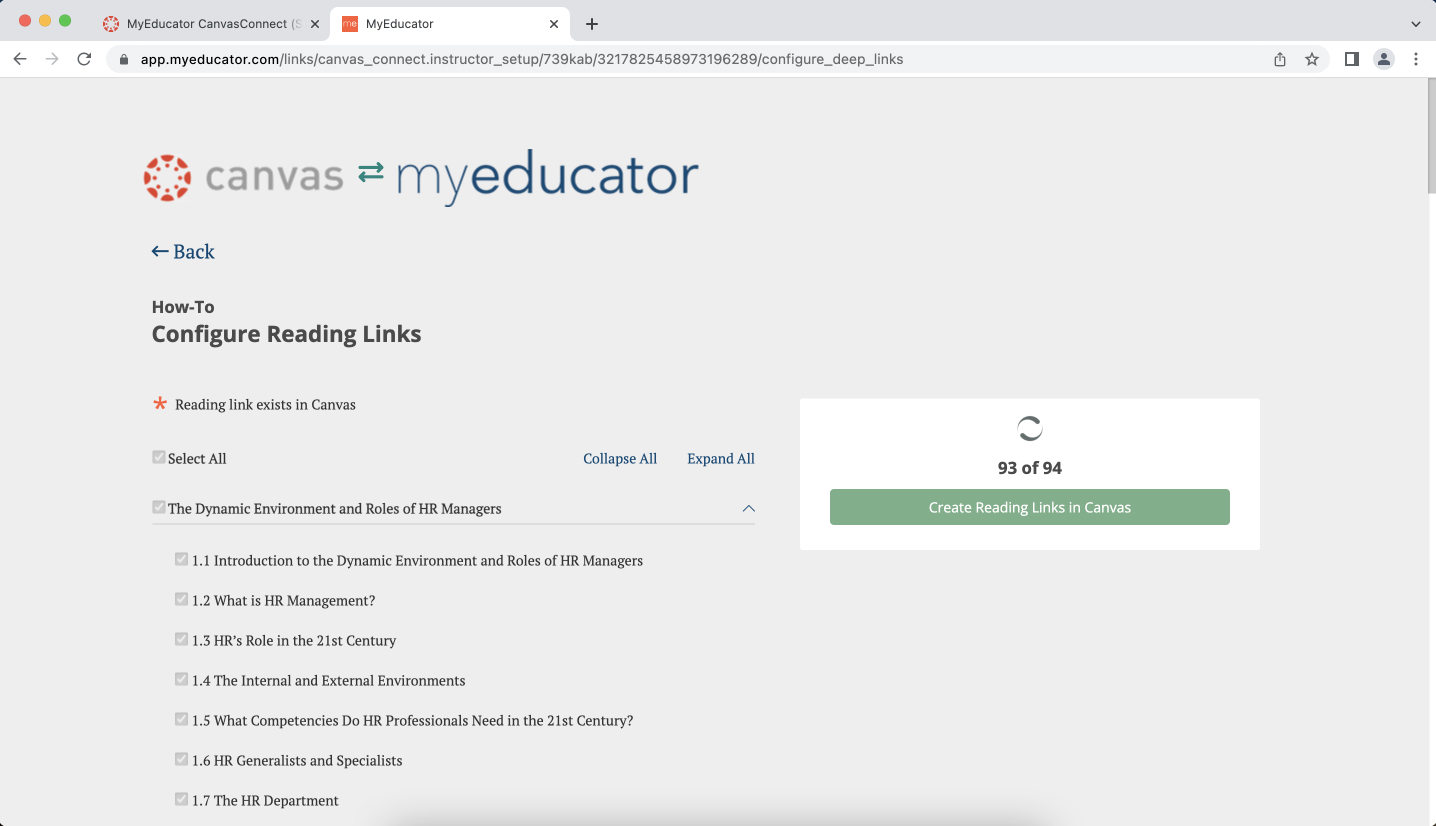
Task: Select the MyEducator tab
Action: pos(450,23)
